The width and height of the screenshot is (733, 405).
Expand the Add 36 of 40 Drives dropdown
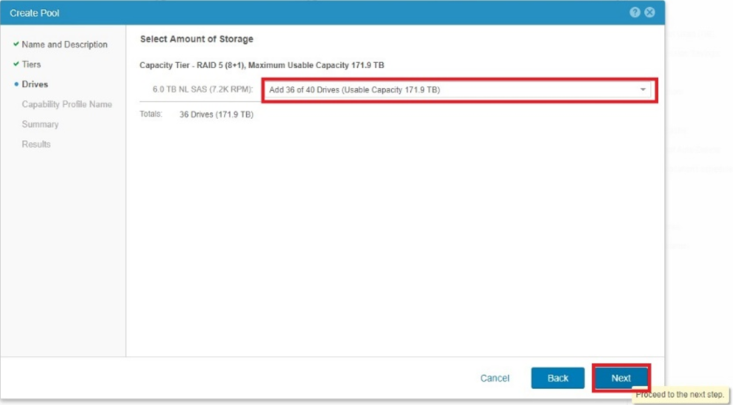[456, 90]
